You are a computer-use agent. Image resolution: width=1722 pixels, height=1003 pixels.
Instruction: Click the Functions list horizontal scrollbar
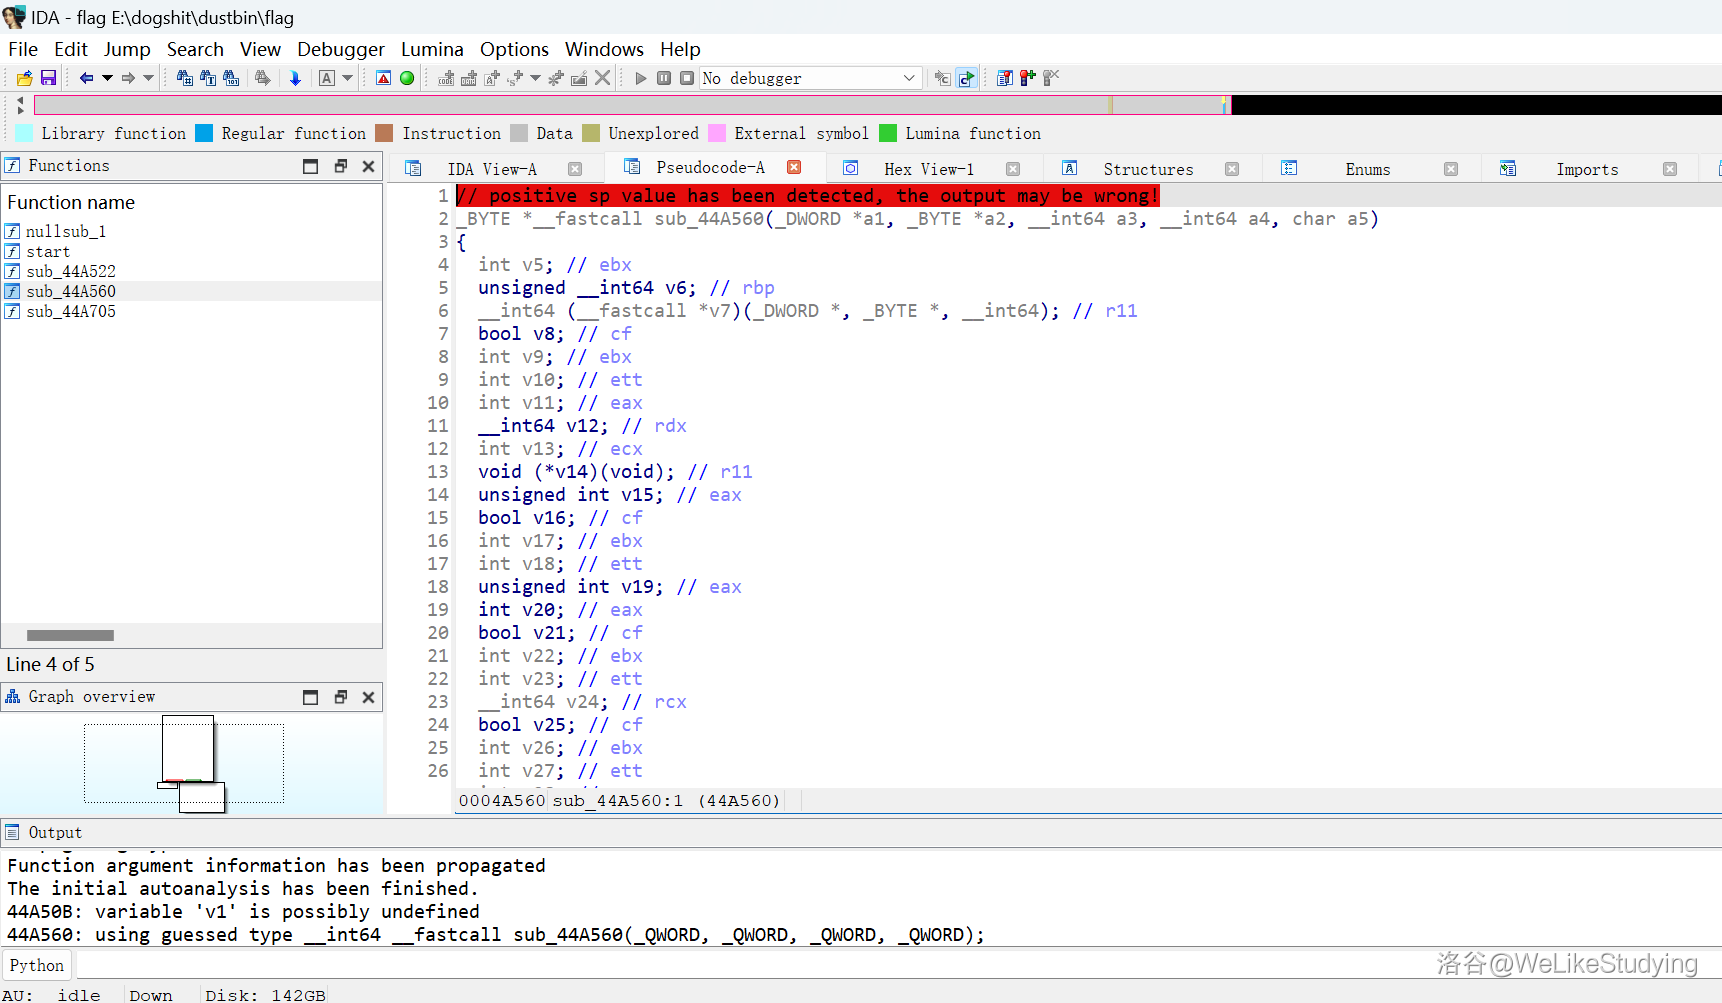[x=70, y=635]
